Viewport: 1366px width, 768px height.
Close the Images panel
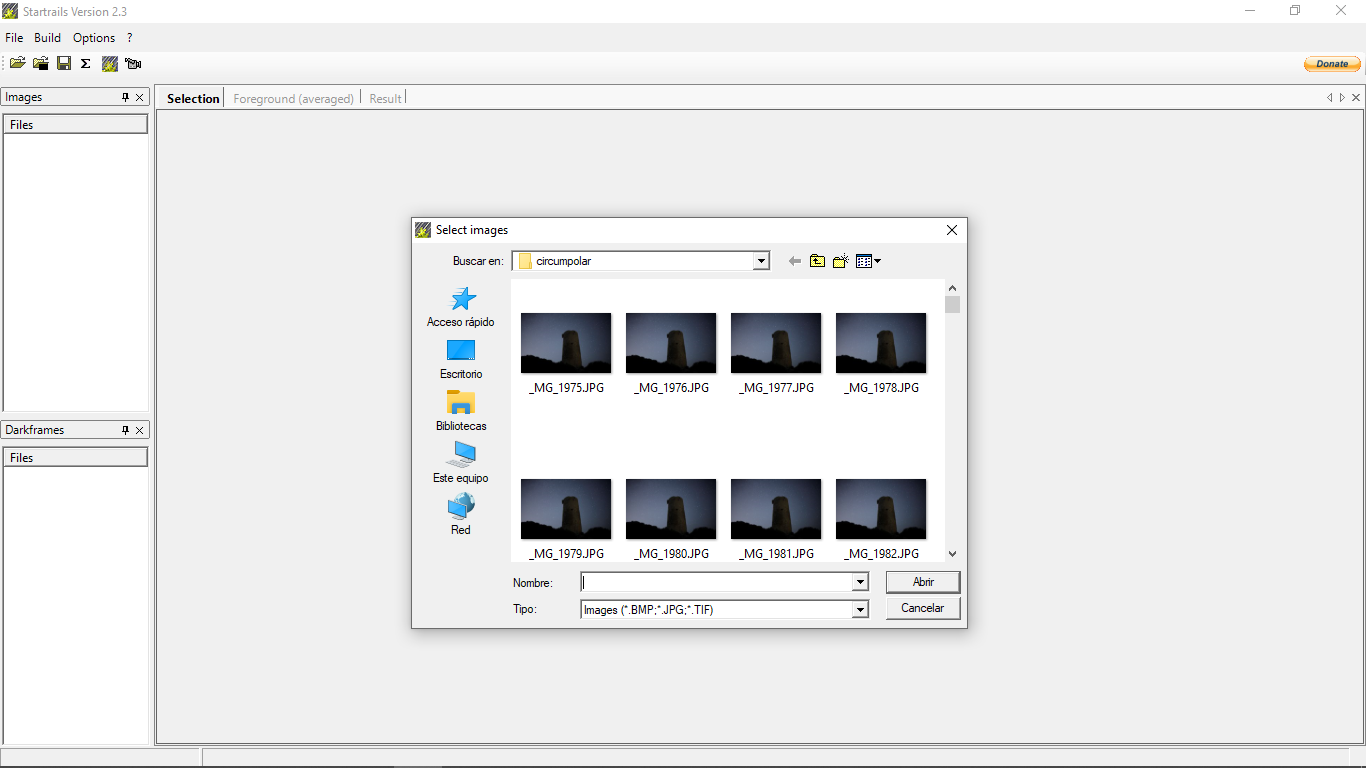(140, 97)
